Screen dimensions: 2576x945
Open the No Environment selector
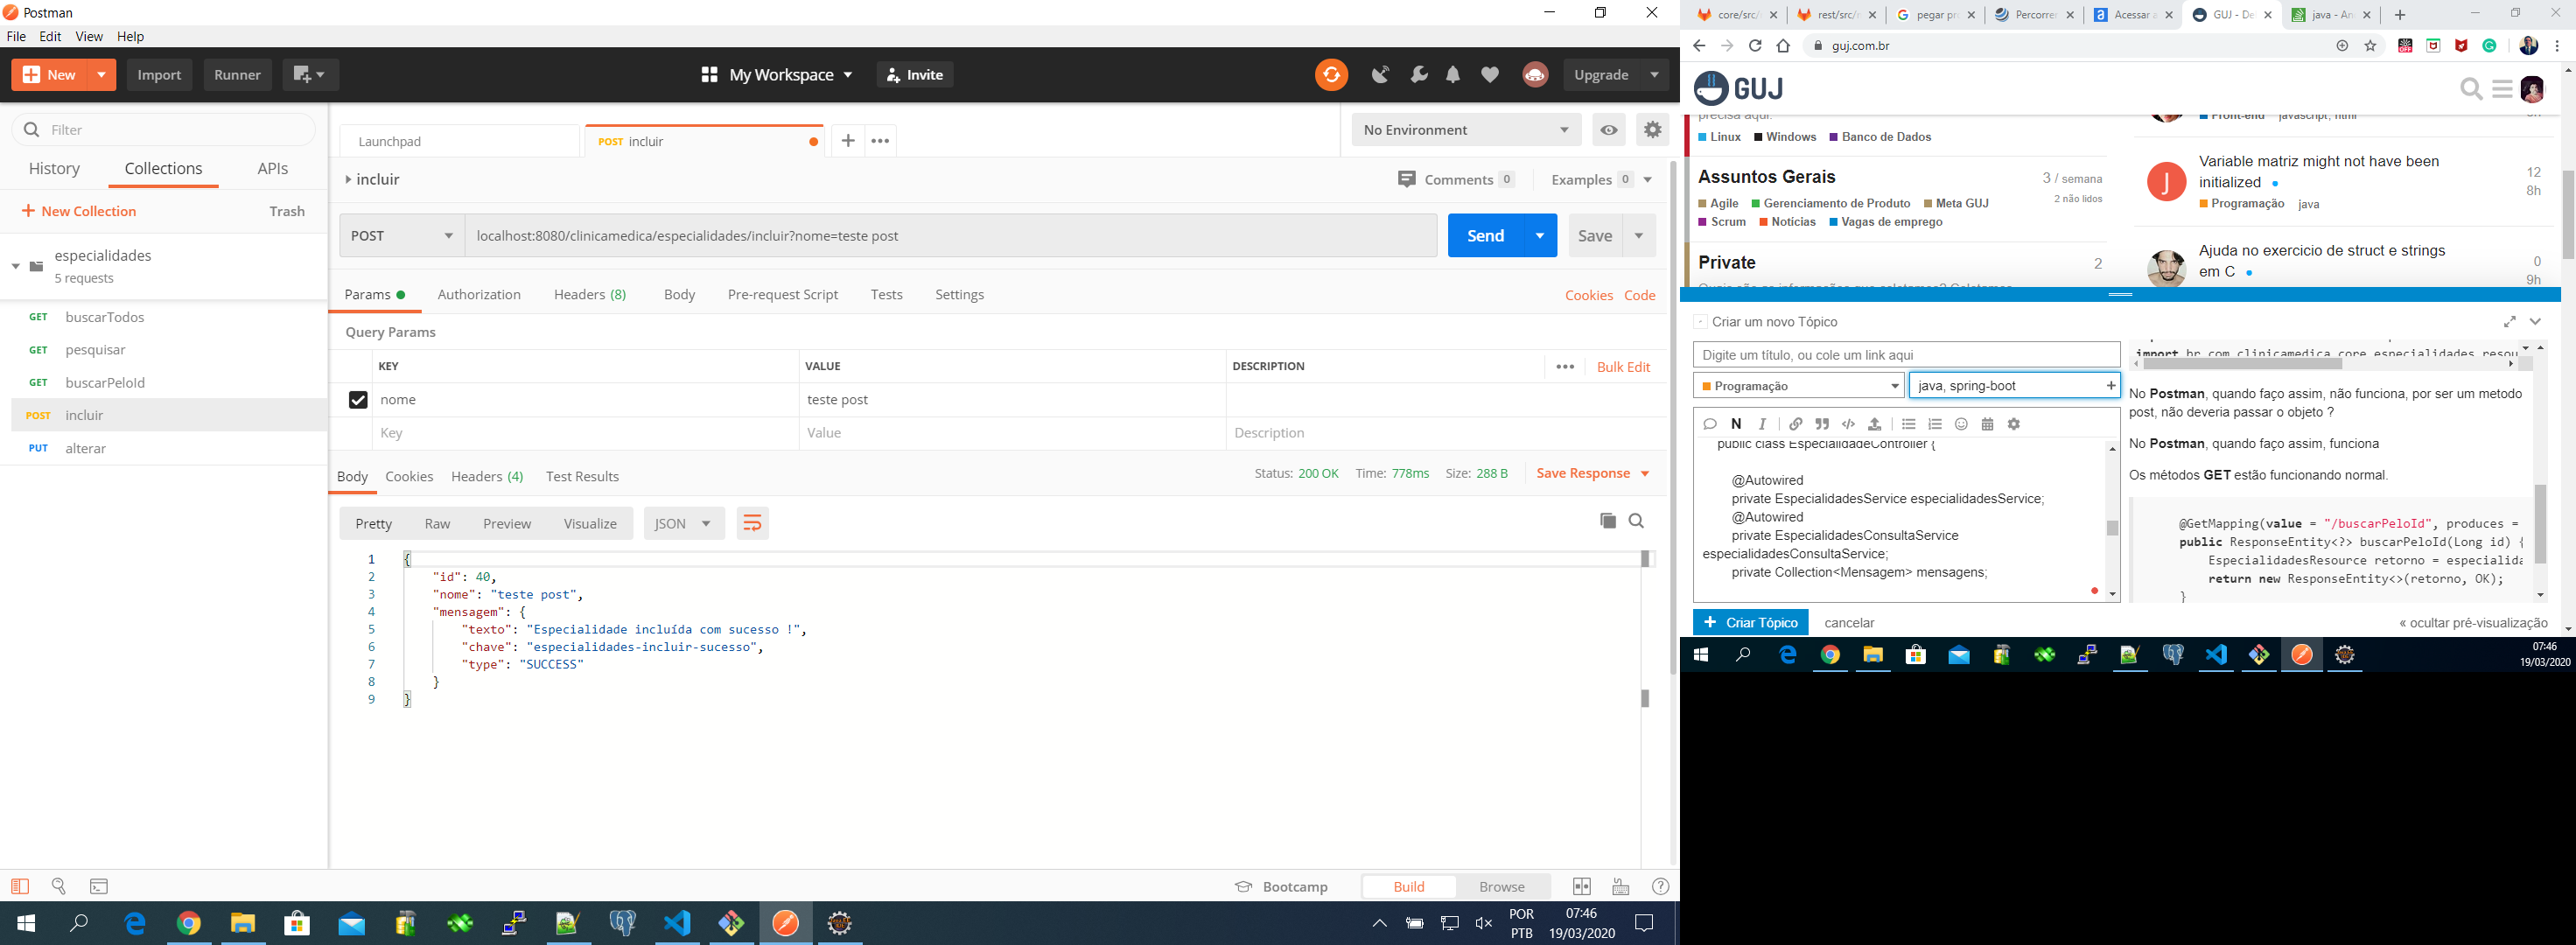1466,130
